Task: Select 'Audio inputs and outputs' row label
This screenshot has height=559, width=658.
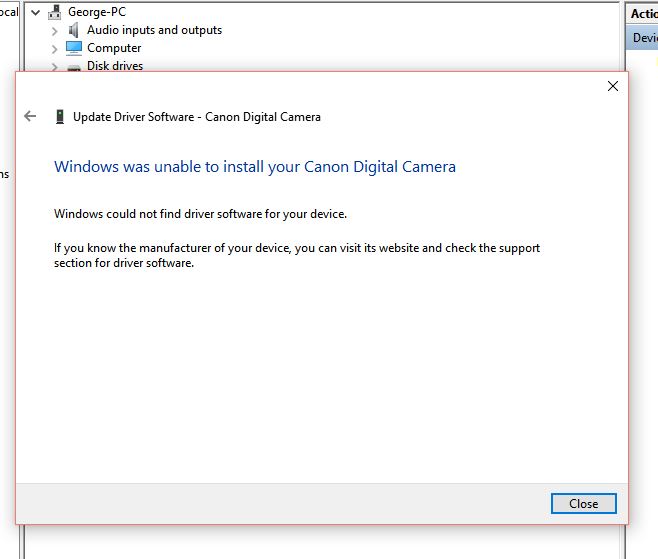Action: 154,30
